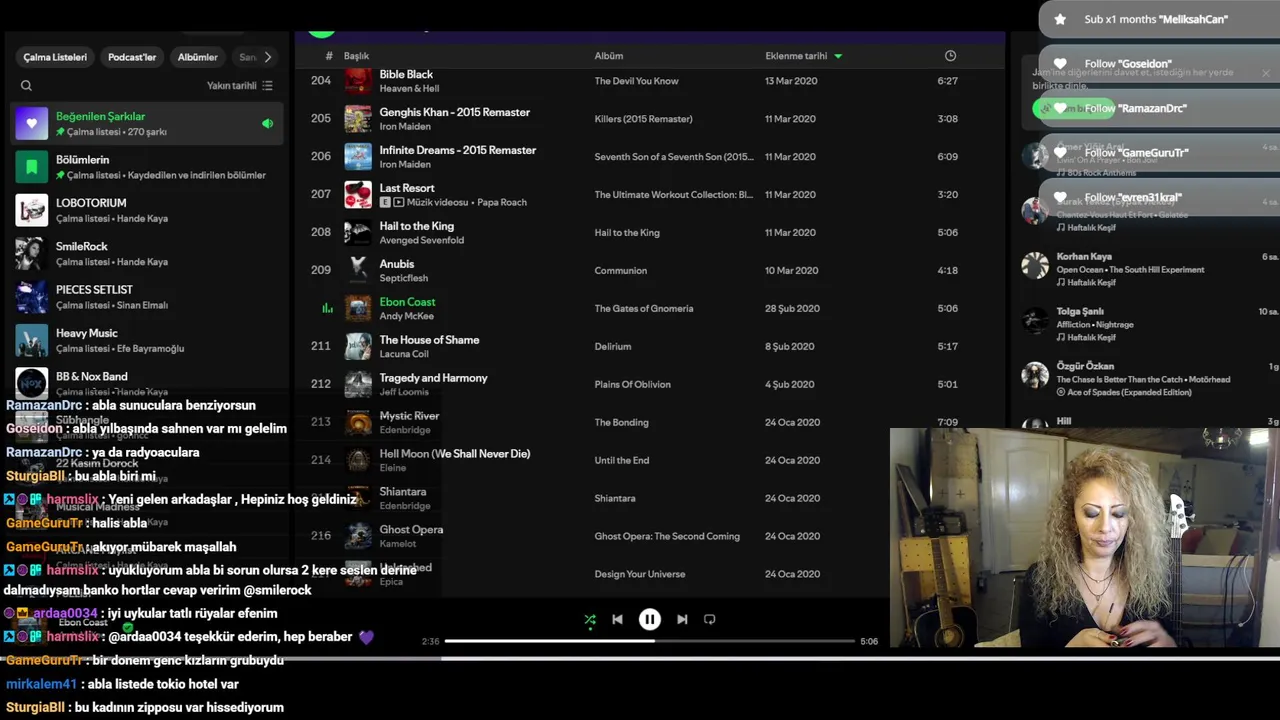This screenshot has height=720, width=1280.
Task: Open the Septicflesh artist link
Action: point(404,279)
